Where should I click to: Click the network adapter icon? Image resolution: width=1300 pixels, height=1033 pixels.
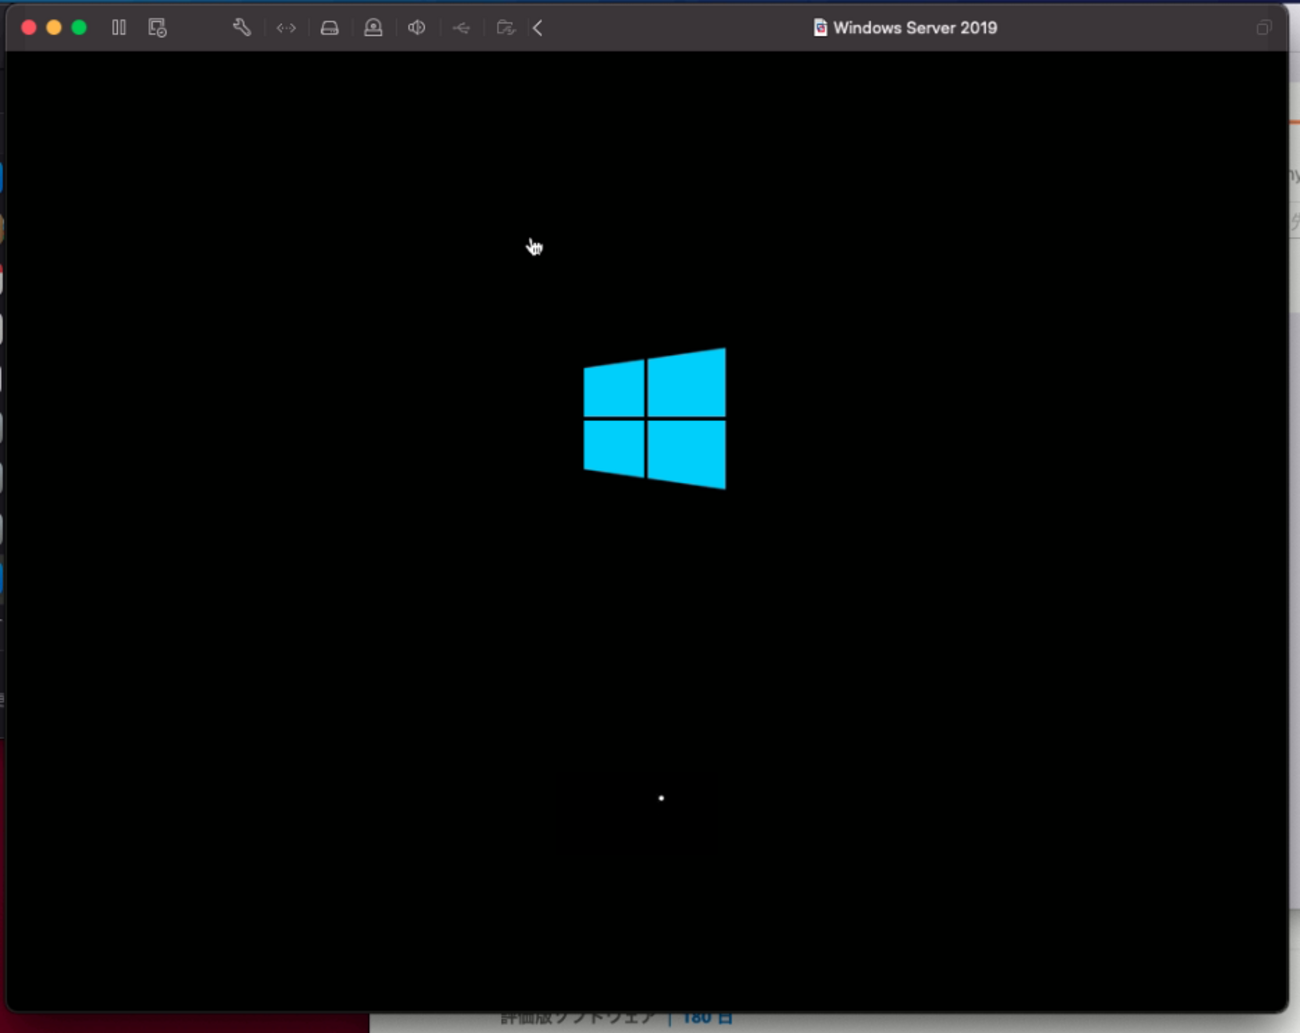286,28
